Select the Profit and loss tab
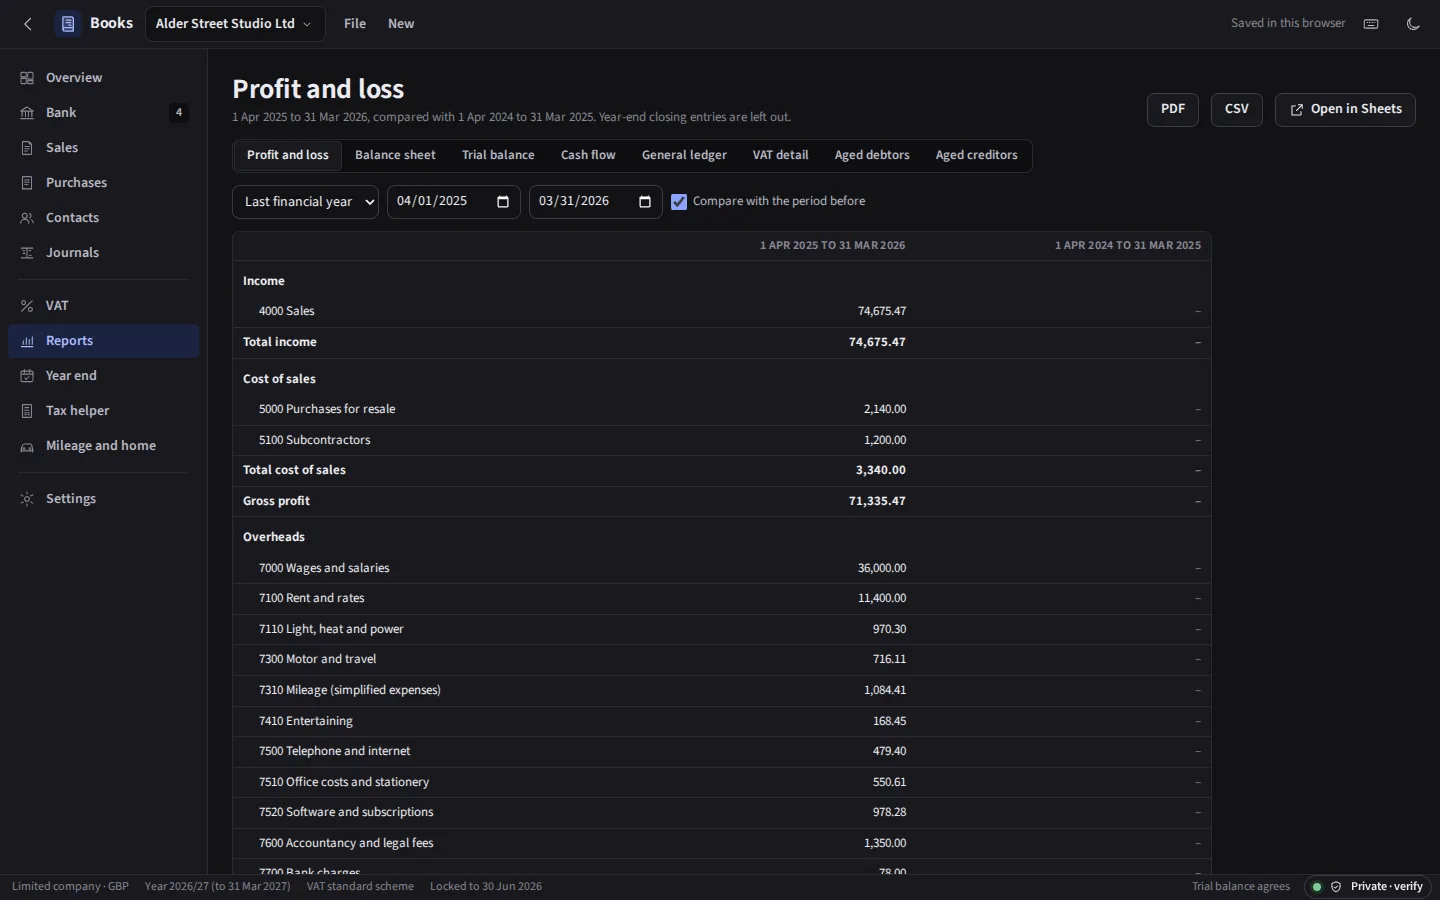1440x900 pixels. coord(288,156)
